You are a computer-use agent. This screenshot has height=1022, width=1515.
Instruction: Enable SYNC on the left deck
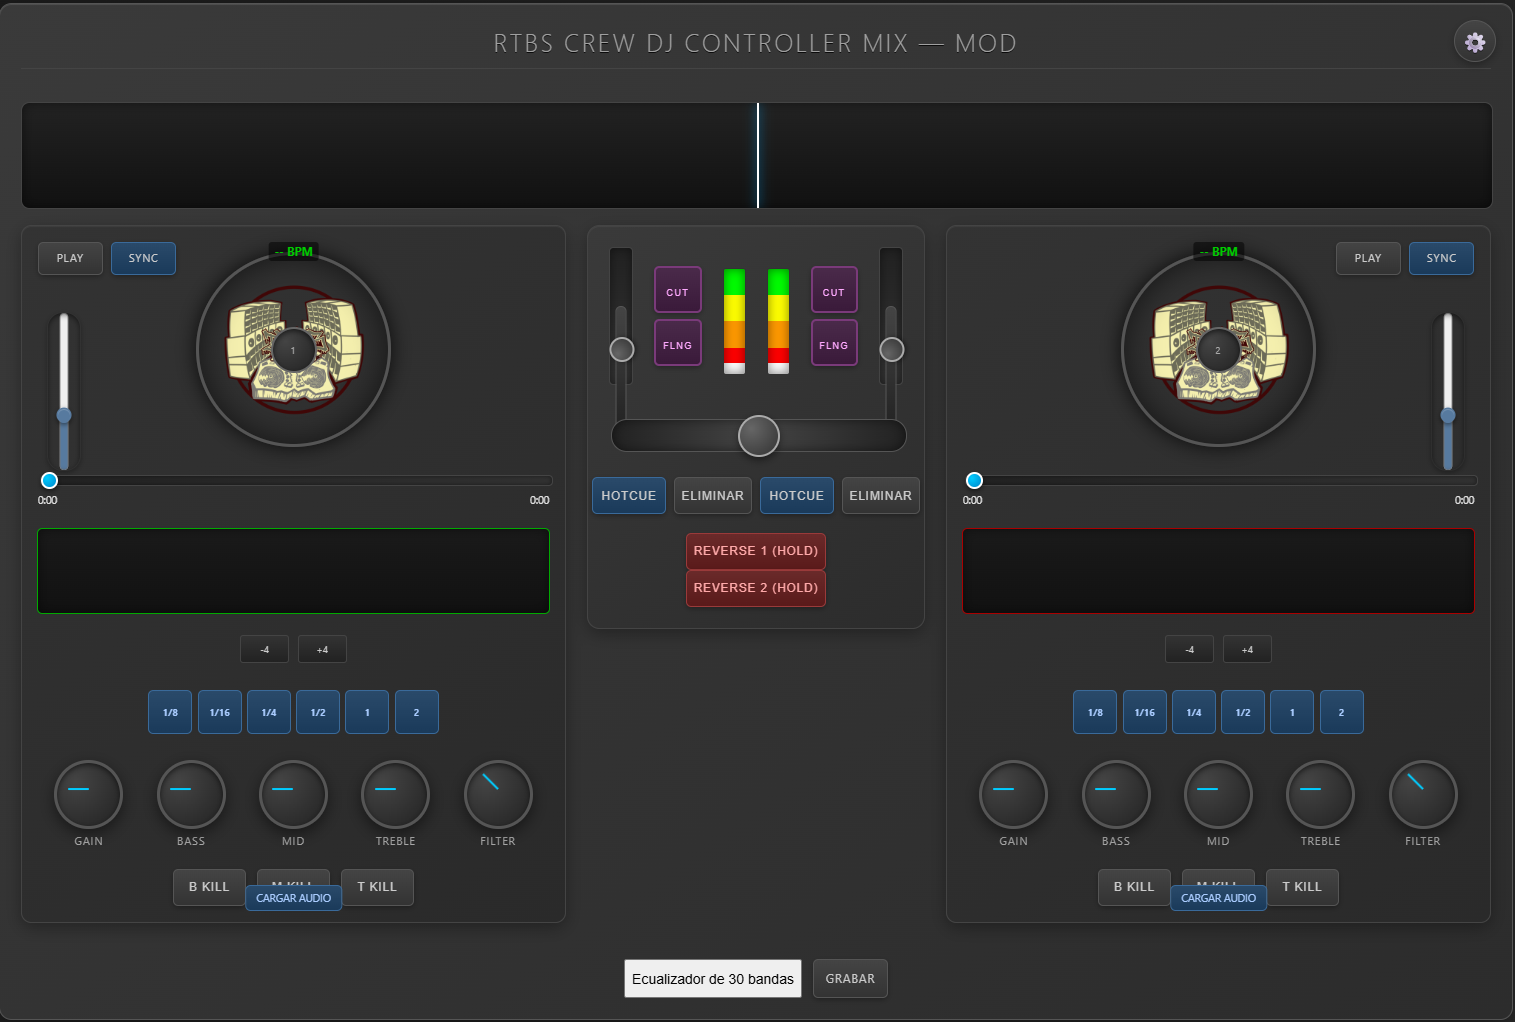(143, 258)
